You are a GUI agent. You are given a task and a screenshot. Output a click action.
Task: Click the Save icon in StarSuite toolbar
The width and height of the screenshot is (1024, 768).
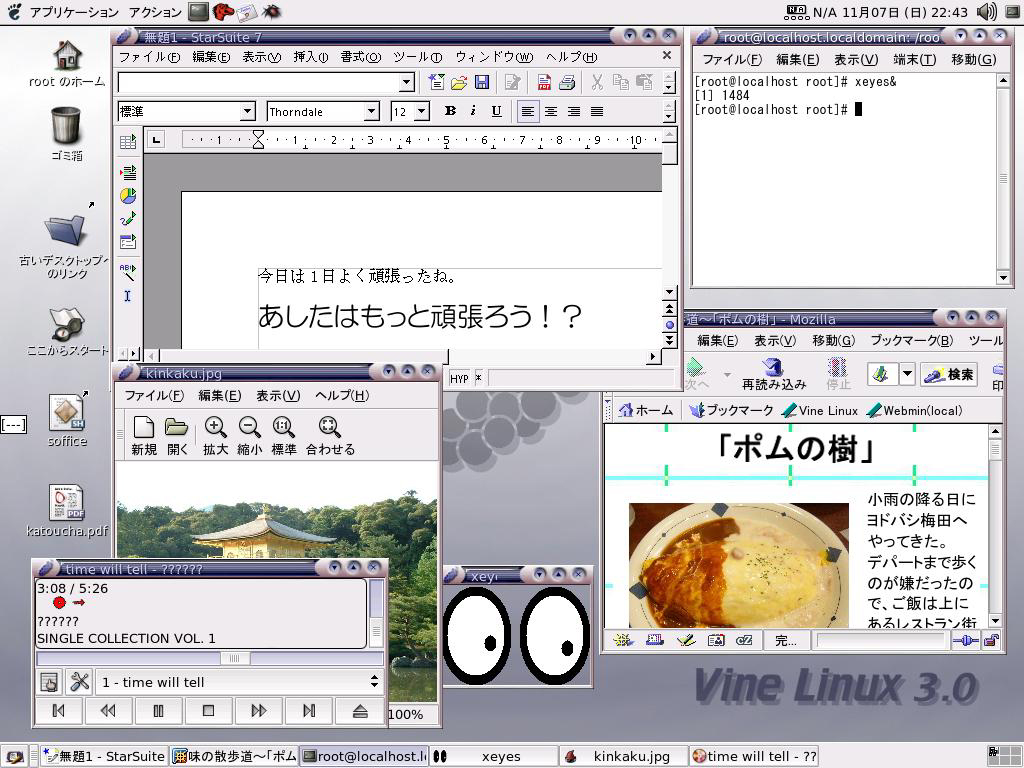pos(481,82)
